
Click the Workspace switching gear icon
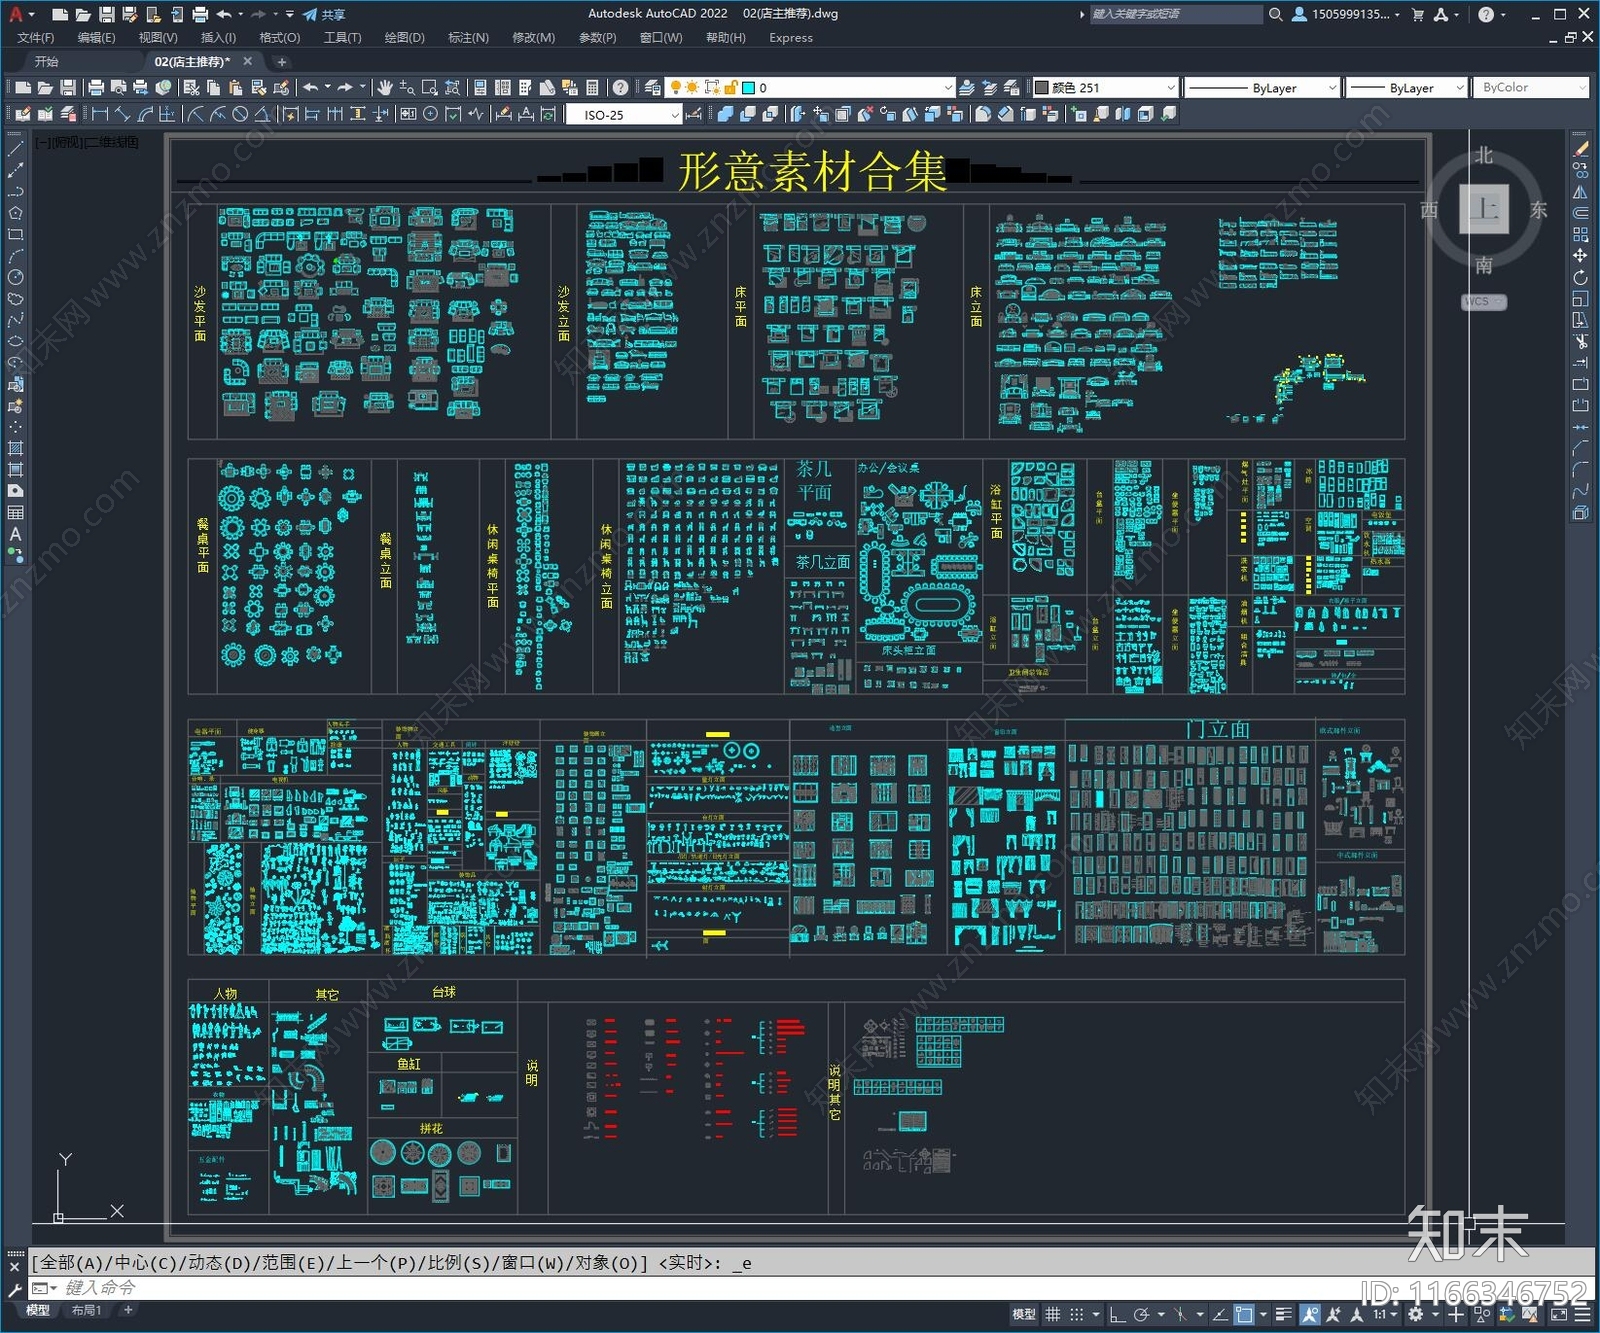1416,1314
